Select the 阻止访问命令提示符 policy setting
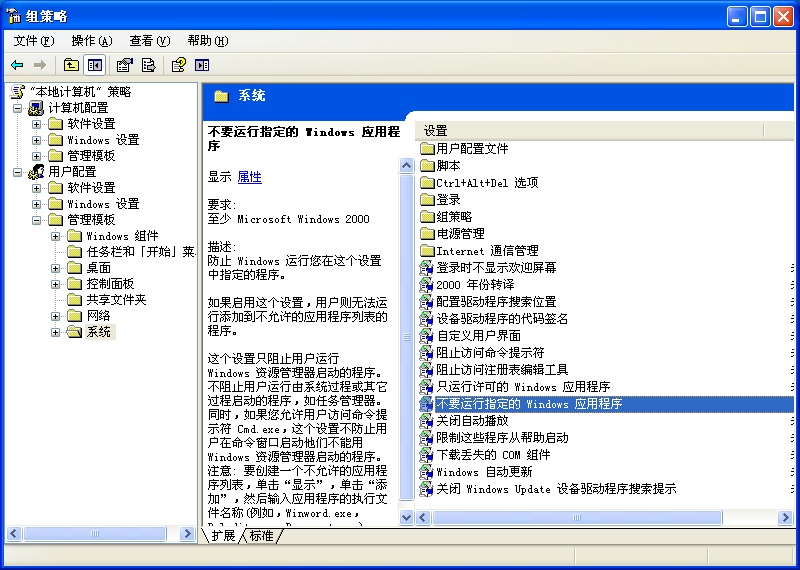800x570 pixels. [x=490, y=353]
